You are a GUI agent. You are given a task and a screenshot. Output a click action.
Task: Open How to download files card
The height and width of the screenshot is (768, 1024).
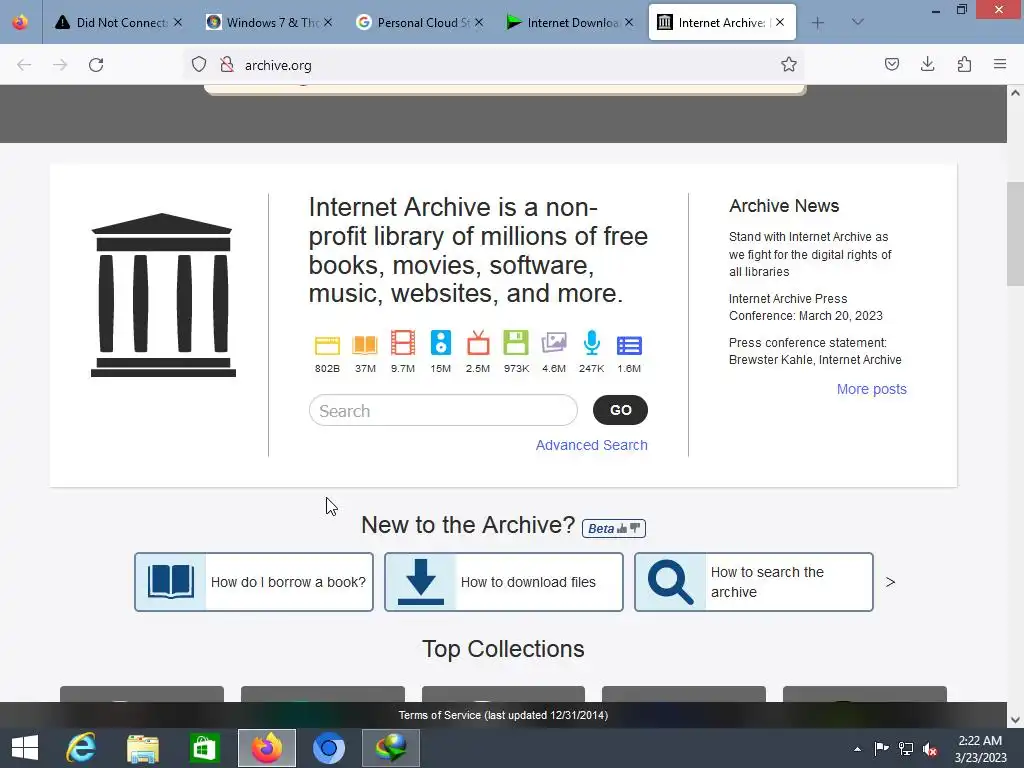click(x=504, y=582)
